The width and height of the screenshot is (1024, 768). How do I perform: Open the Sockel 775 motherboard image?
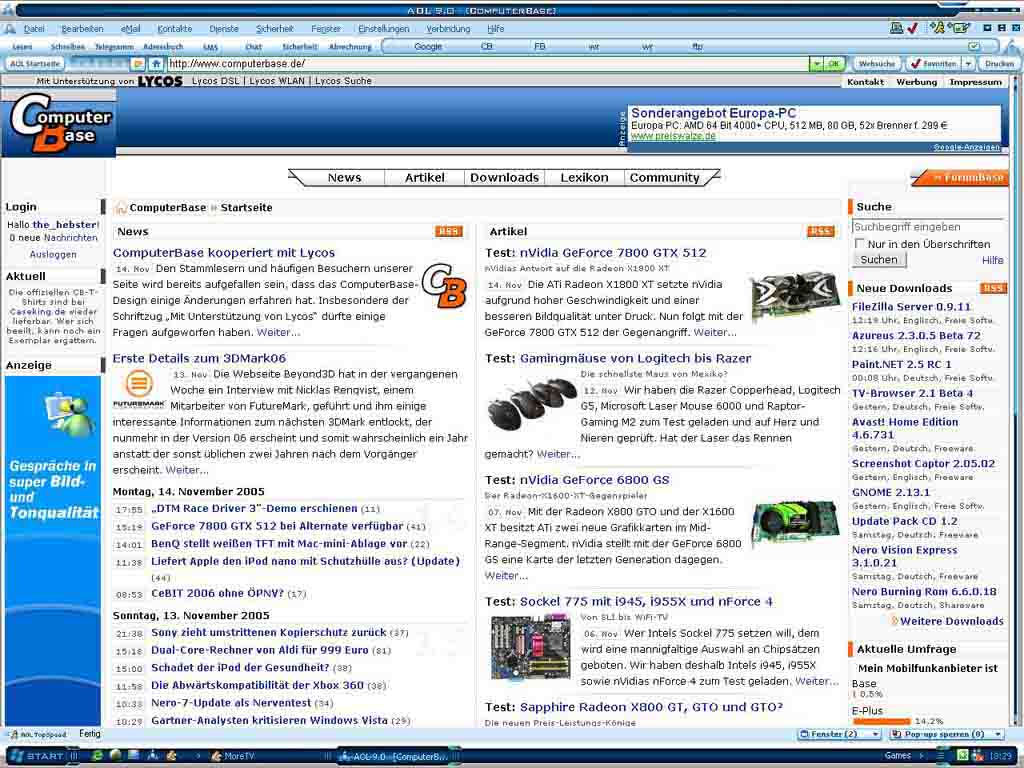[531, 648]
